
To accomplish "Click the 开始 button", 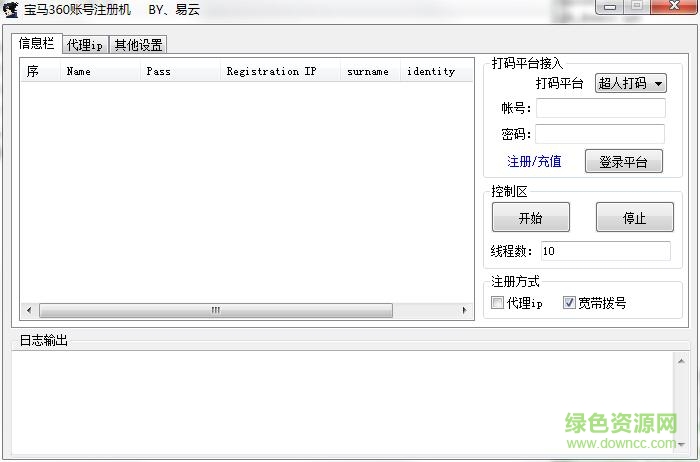I will click(531, 217).
